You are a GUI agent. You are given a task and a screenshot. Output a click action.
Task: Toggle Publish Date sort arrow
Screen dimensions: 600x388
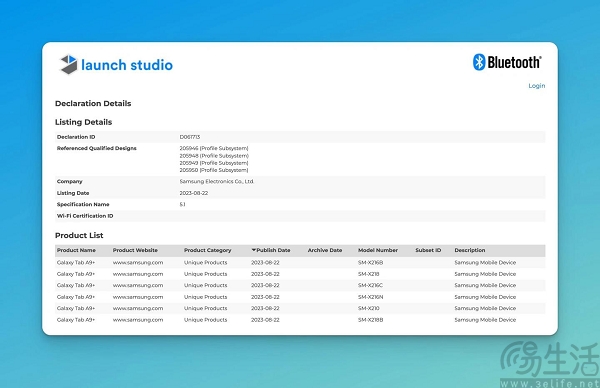point(253,250)
